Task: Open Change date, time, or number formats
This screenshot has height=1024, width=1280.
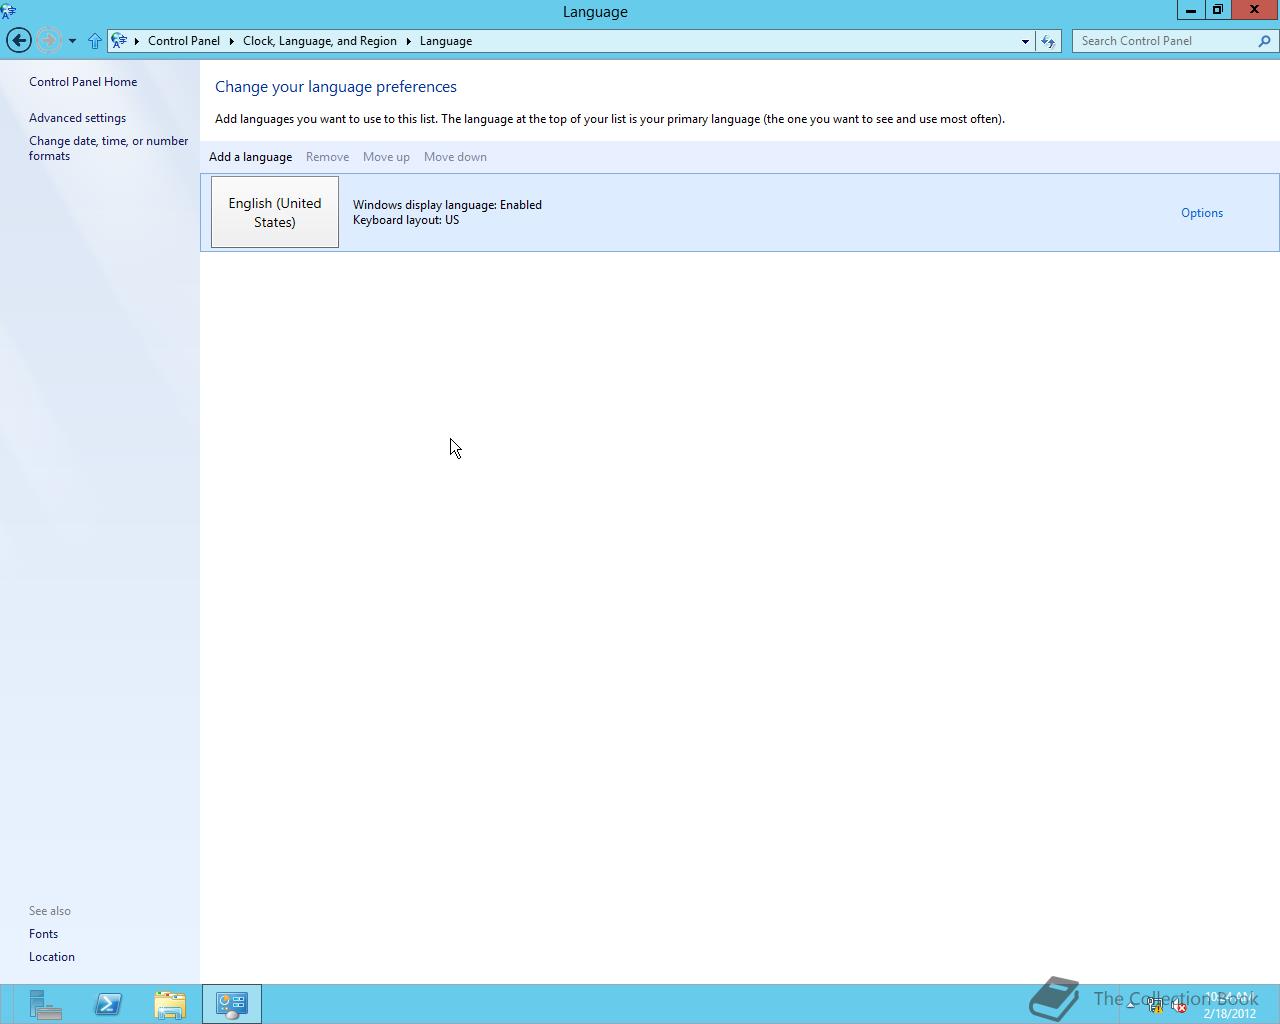Action: point(108,148)
